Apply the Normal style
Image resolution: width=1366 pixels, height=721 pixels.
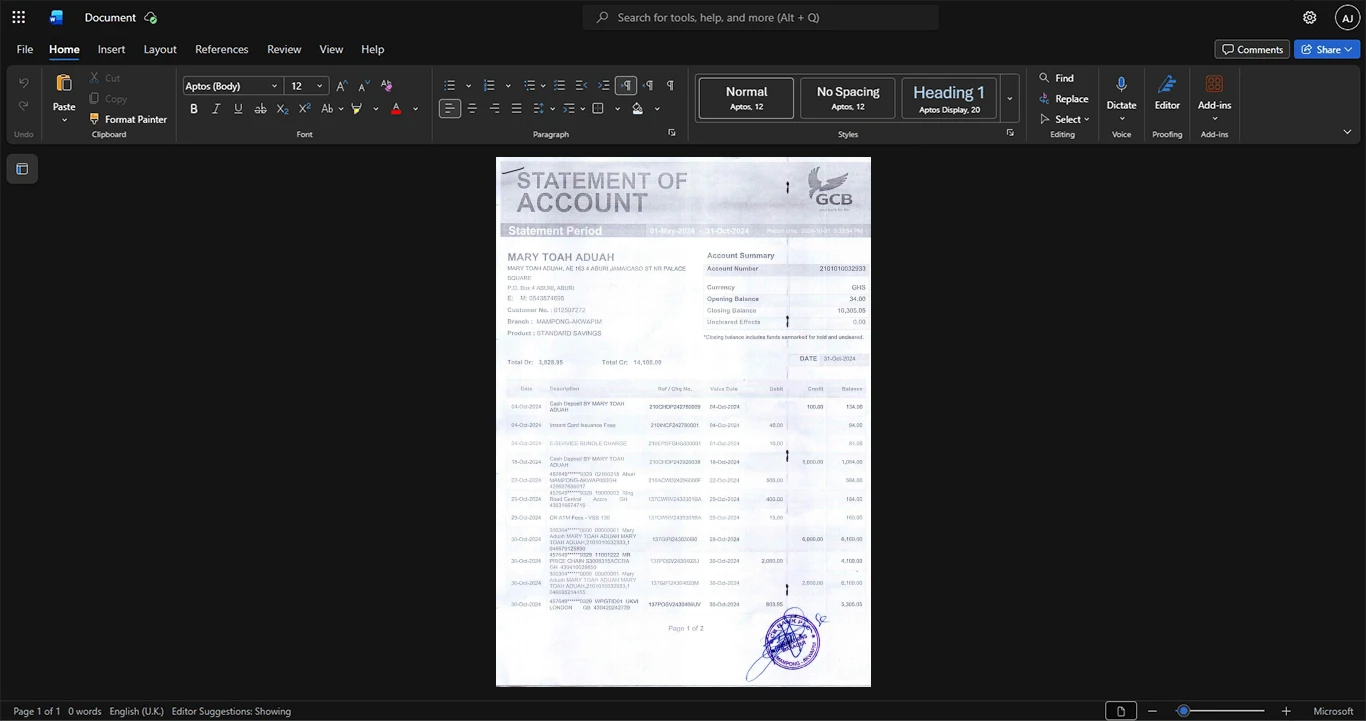click(746, 98)
